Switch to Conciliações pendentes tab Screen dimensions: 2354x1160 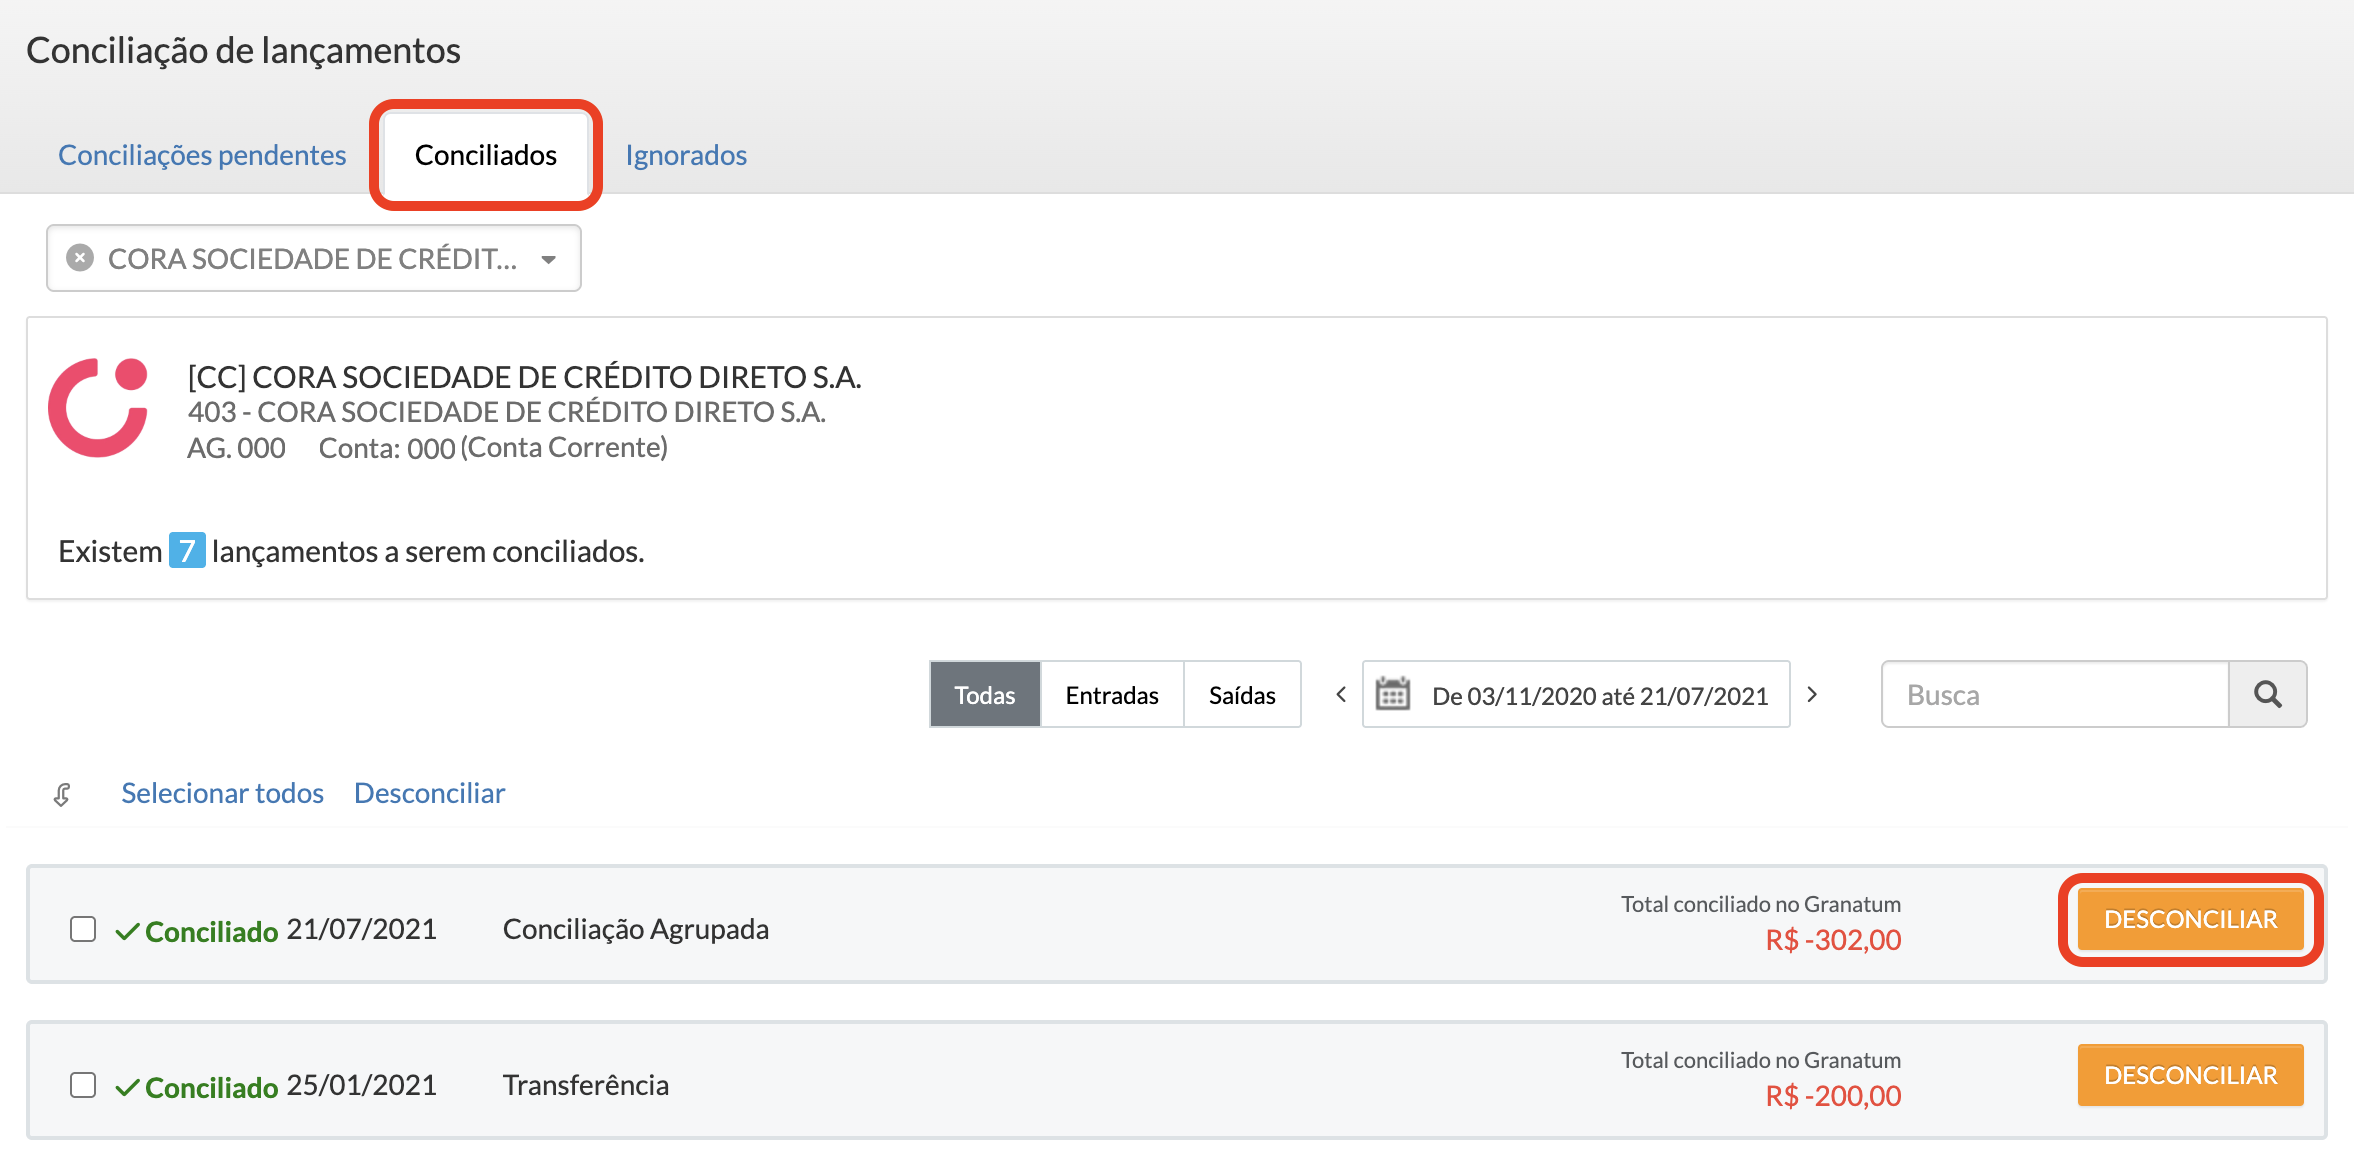[x=202, y=155]
